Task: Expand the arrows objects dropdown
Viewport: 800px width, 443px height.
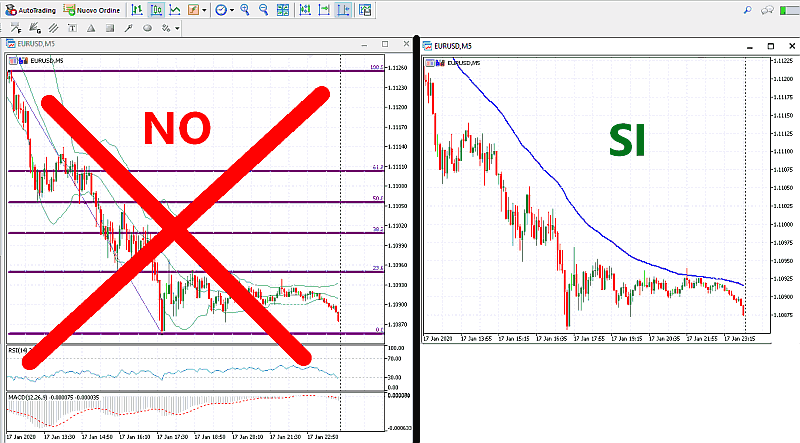Action: coord(167,28)
